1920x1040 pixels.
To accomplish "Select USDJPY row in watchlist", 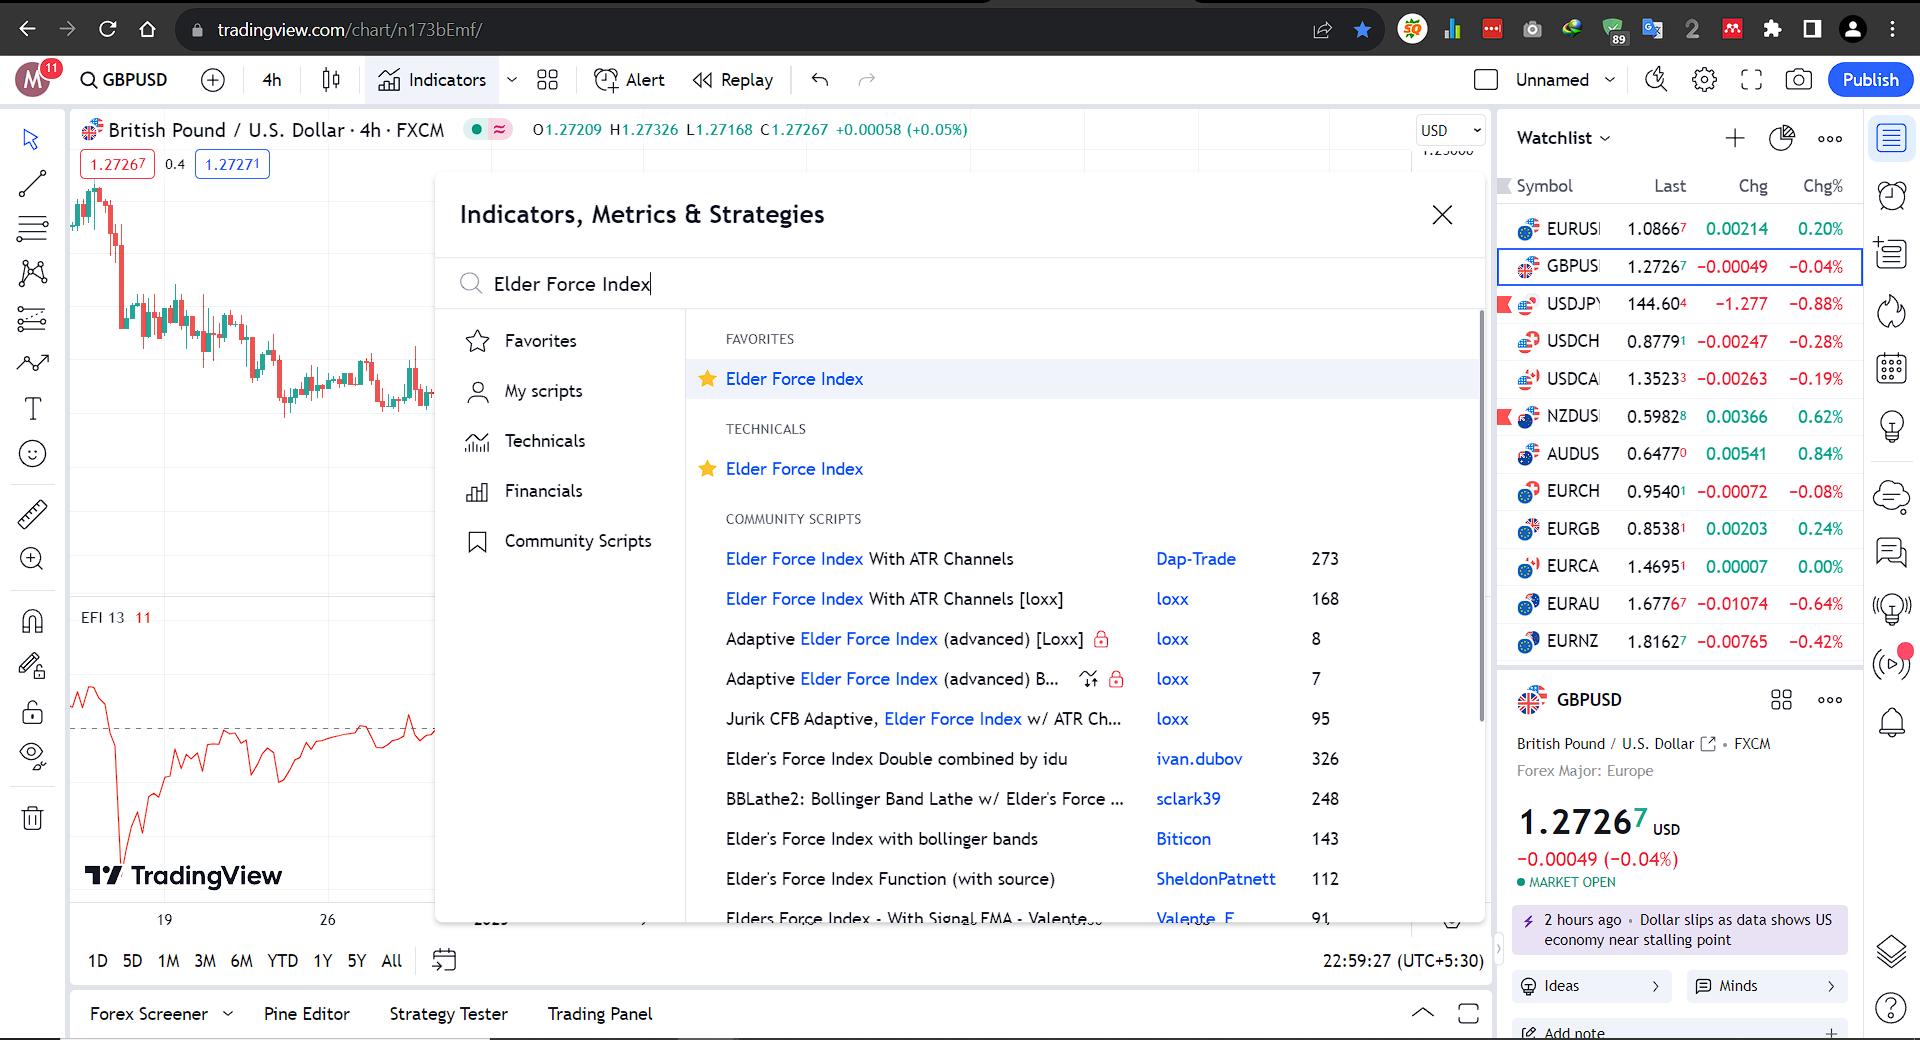I will click(1680, 304).
